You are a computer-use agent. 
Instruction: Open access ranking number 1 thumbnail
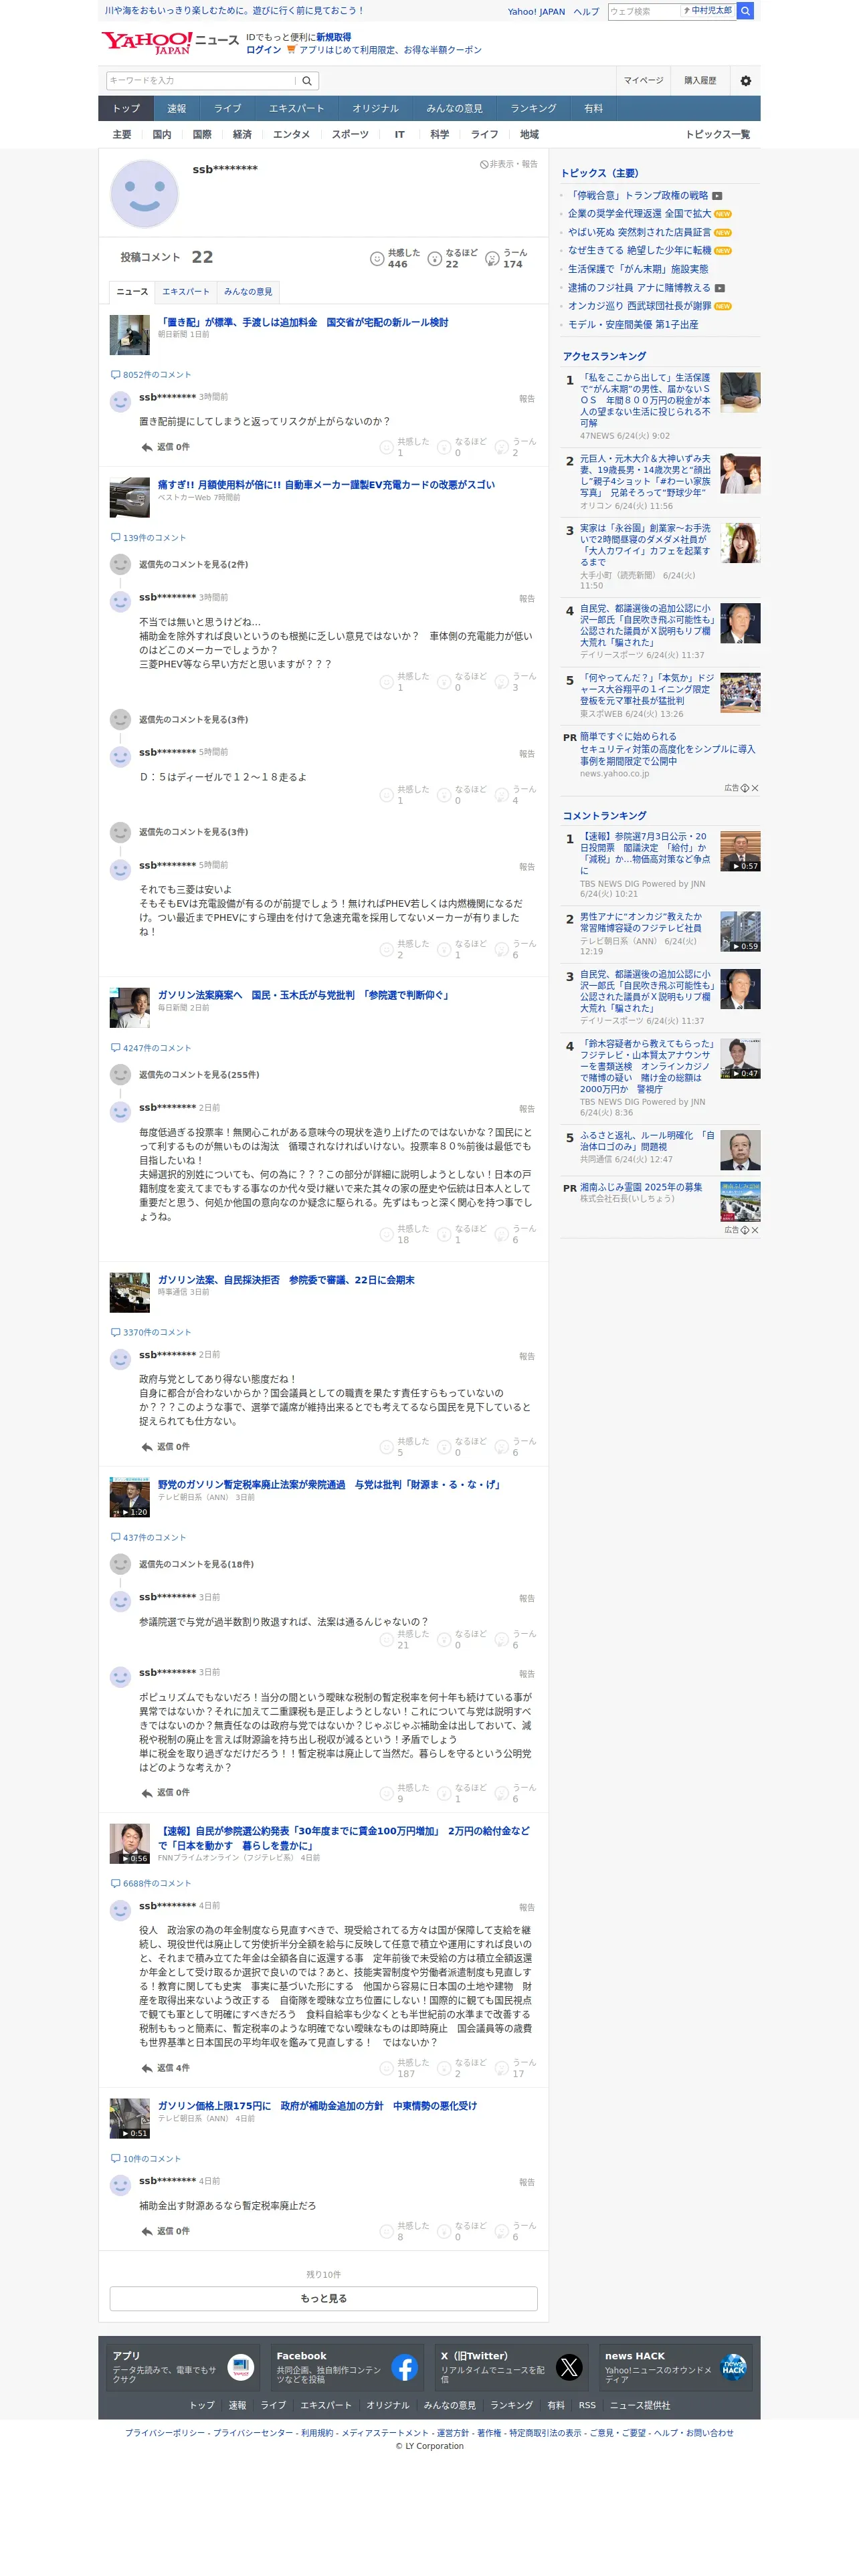tap(740, 392)
